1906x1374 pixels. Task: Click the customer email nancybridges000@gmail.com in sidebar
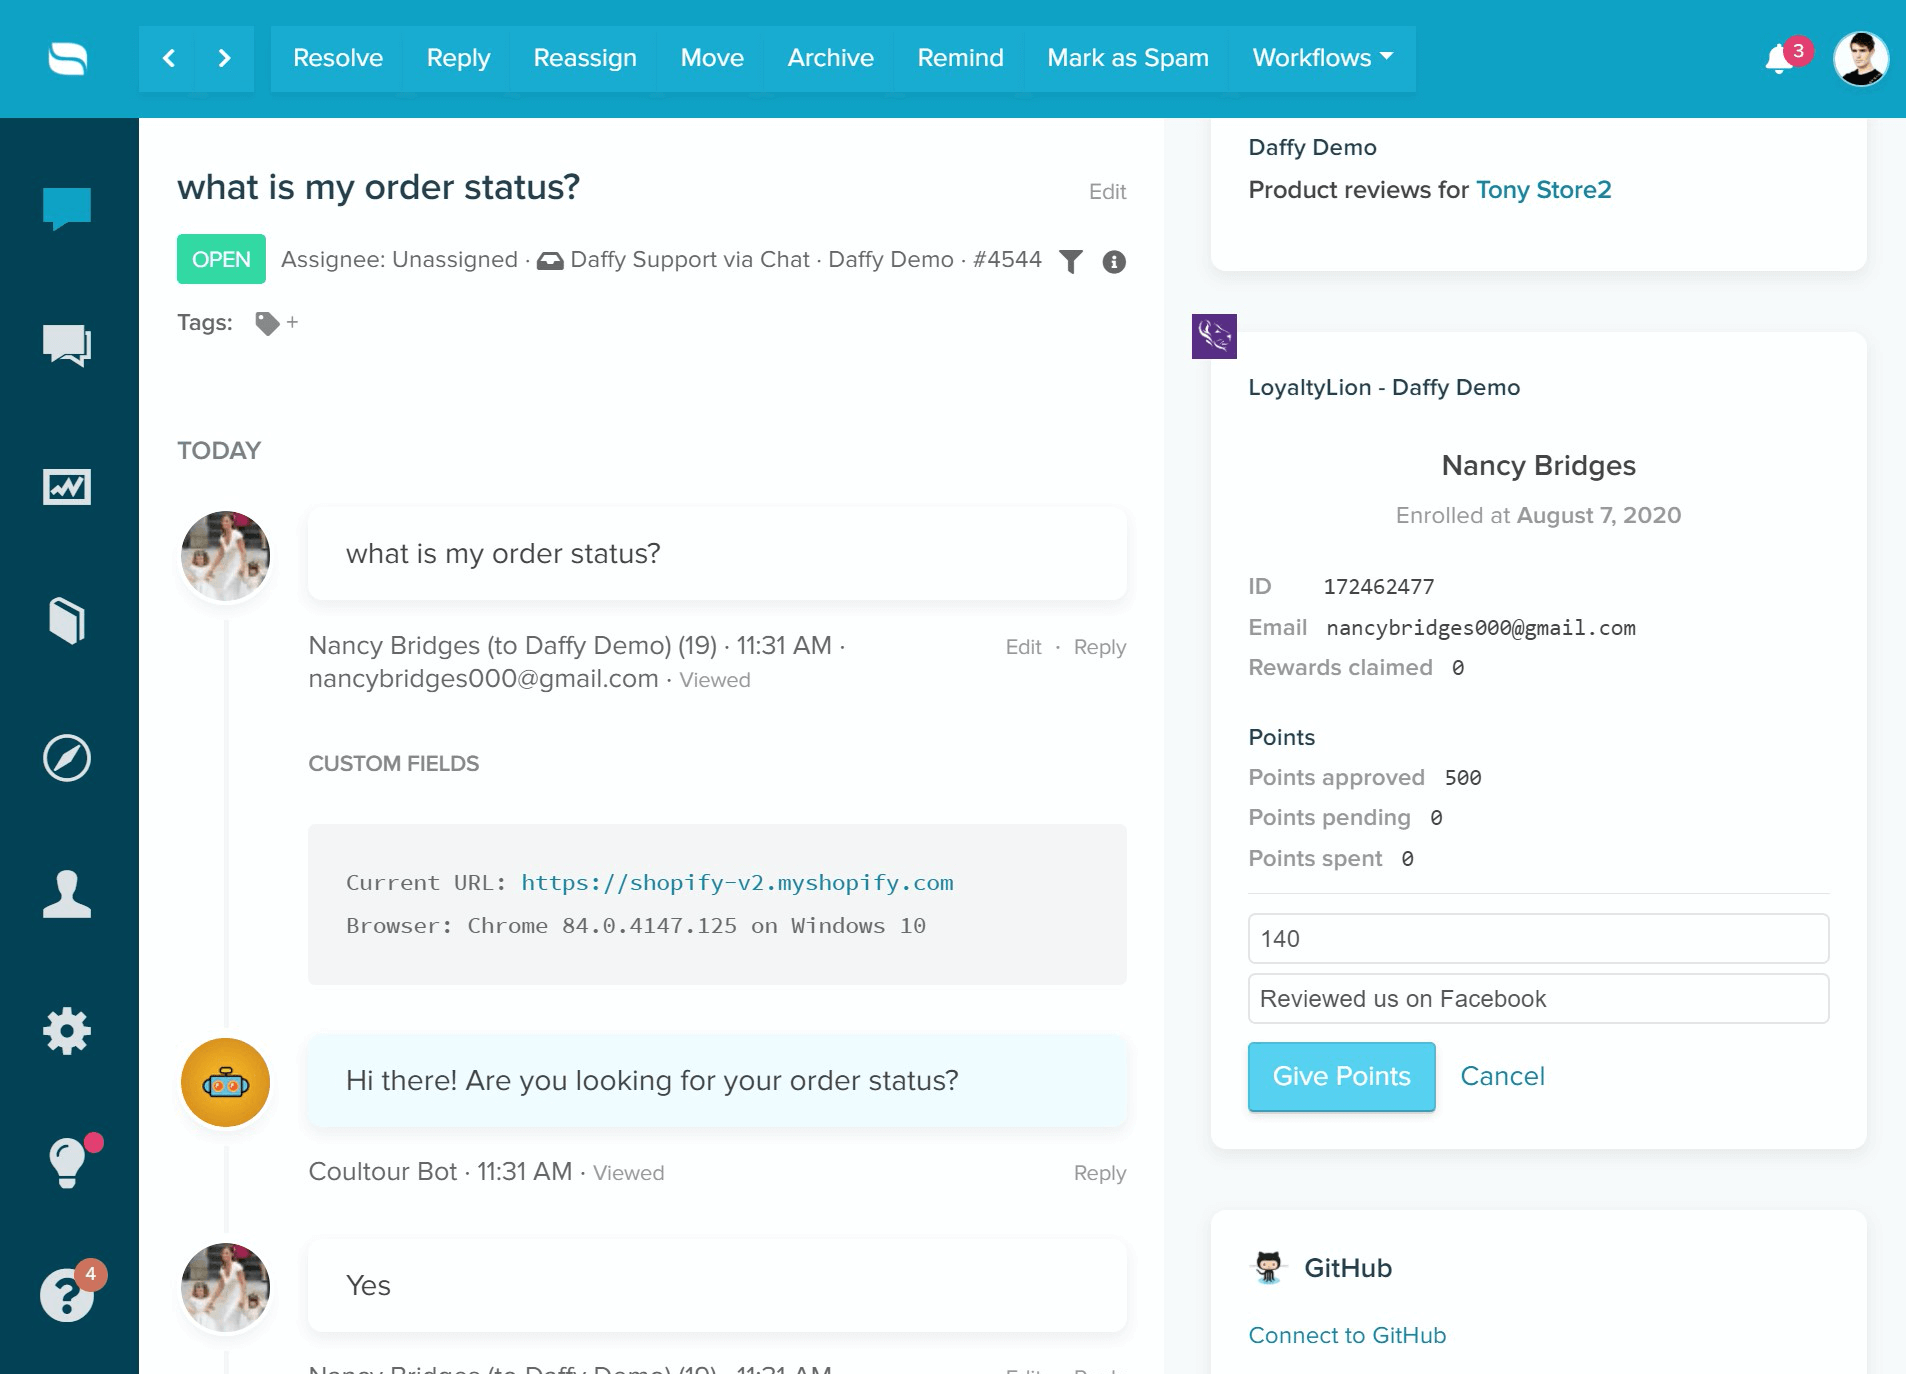1480,628
